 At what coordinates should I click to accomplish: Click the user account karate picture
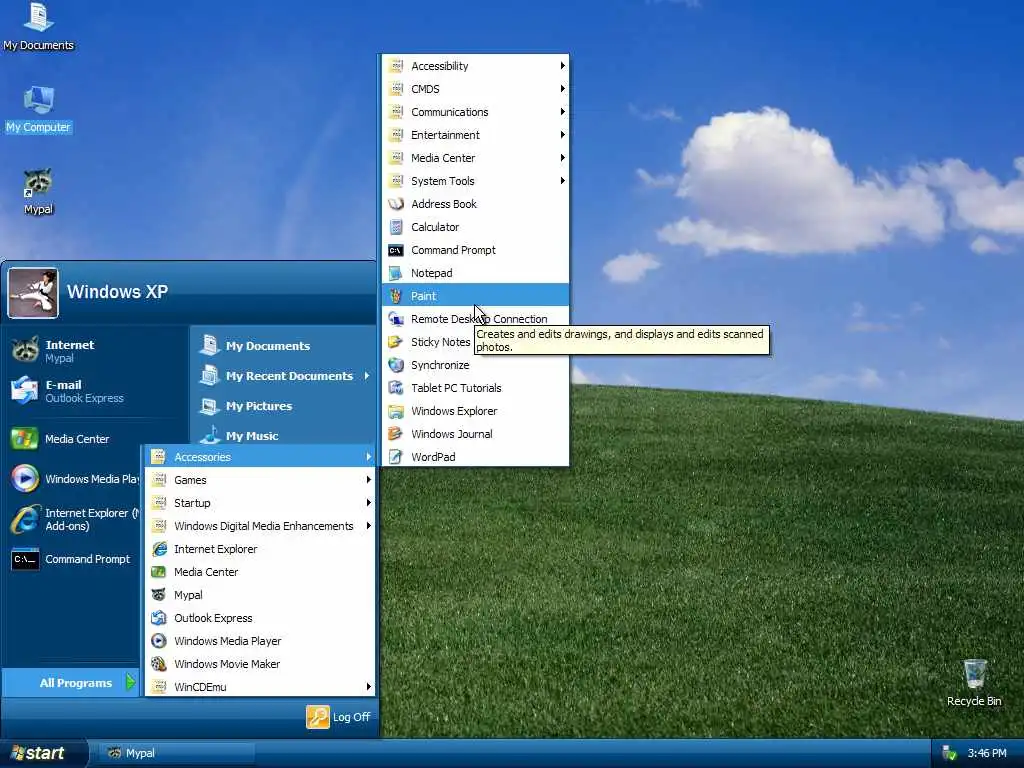click(x=33, y=293)
